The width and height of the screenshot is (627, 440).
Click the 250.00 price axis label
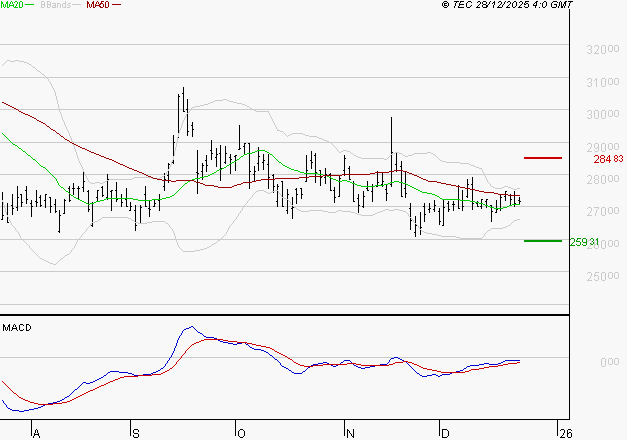(603, 276)
